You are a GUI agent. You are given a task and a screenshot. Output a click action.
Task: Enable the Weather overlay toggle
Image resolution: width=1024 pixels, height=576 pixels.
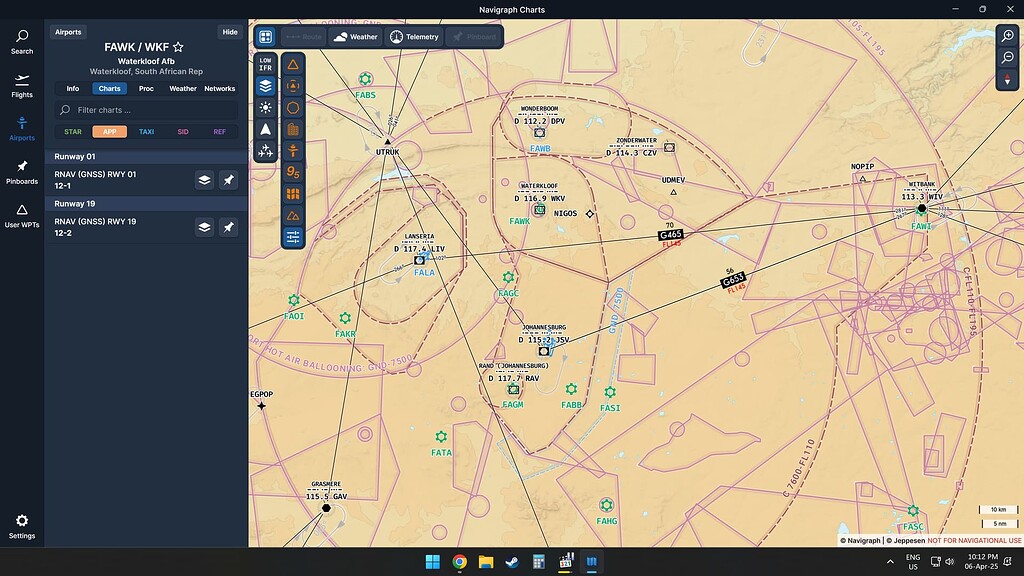(x=355, y=36)
